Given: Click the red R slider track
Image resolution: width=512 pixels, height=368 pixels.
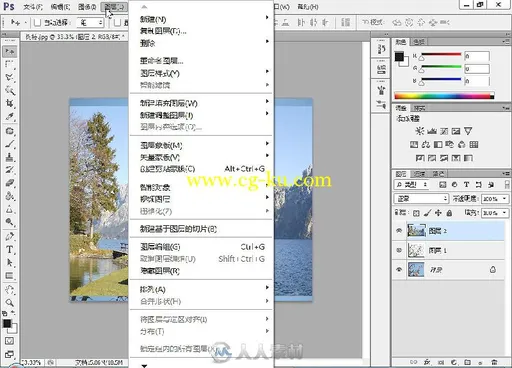Looking at the screenshot, I should (x=441, y=54).
